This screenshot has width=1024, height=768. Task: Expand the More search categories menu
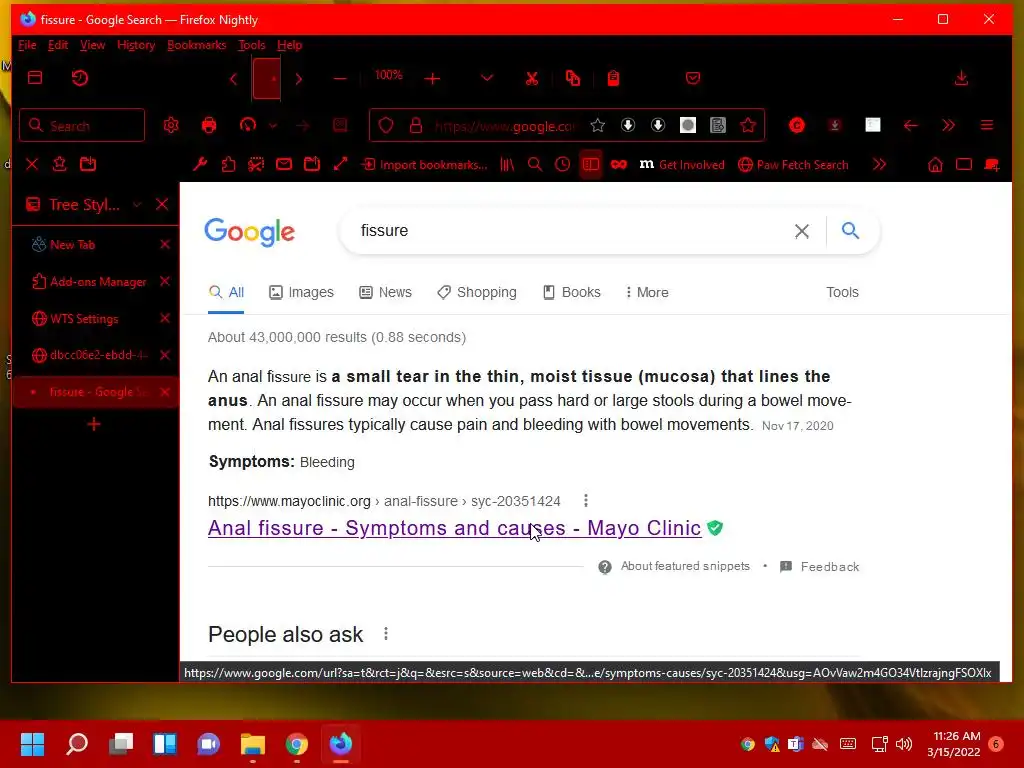click(x=647, y=293)
